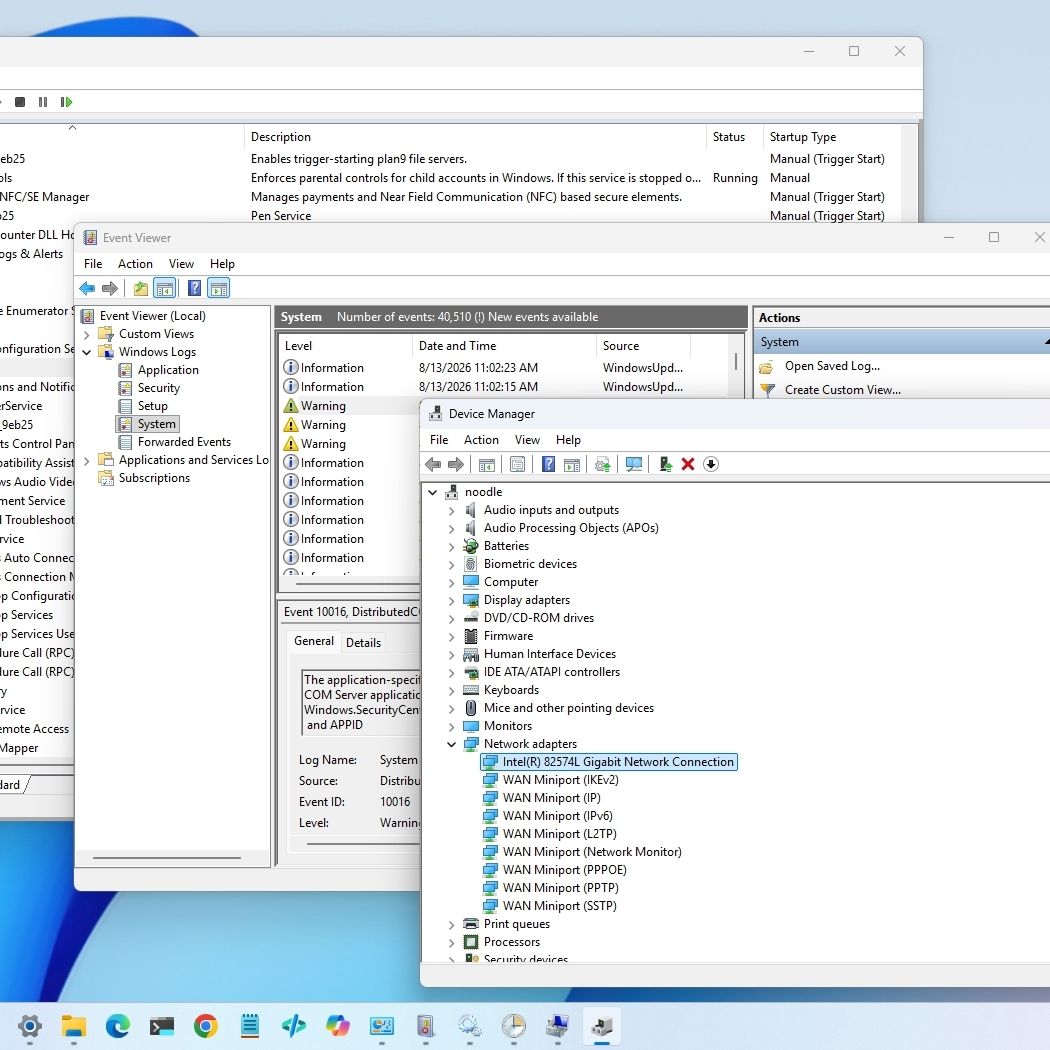Open Properties sheet icon in Device Manager toolbar
This screenshot has width=1050, height=1050.
point(517,464)
